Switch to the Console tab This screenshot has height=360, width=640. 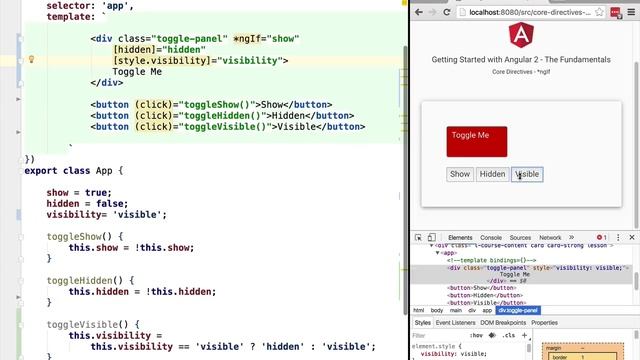tap(491, 238)
